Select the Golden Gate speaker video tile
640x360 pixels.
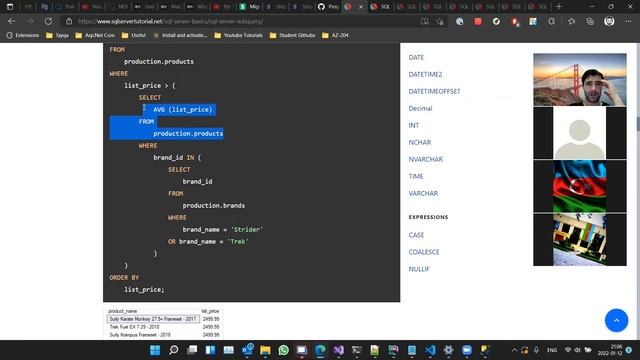click(x=580, y=80)
